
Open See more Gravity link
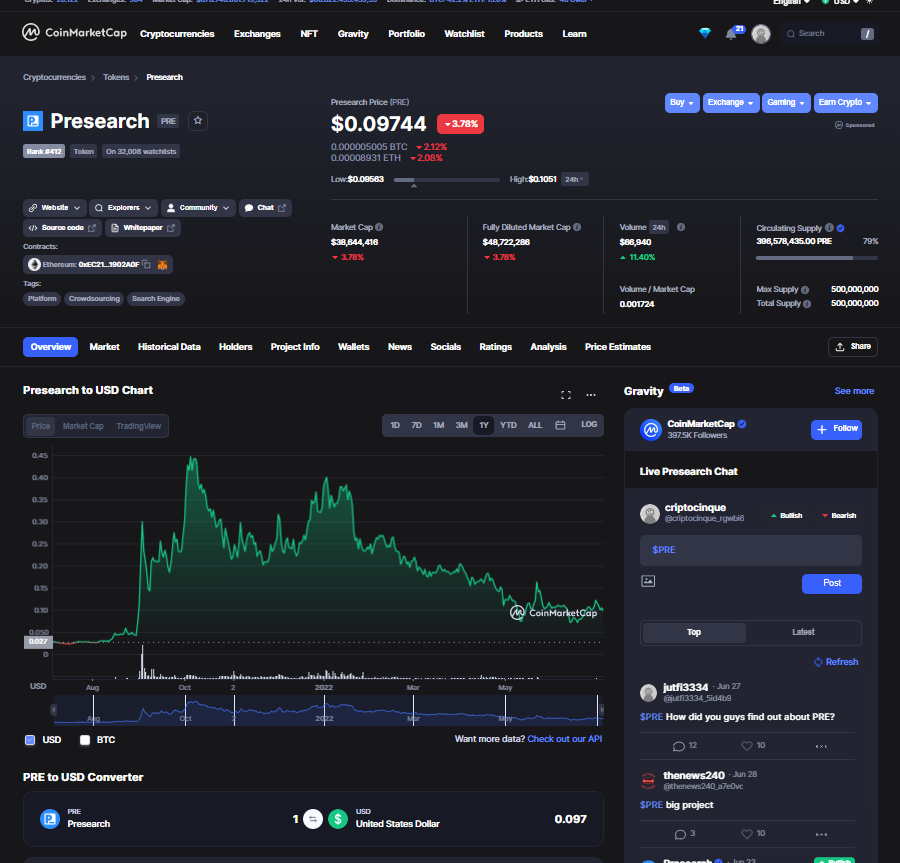pos(854,391)
